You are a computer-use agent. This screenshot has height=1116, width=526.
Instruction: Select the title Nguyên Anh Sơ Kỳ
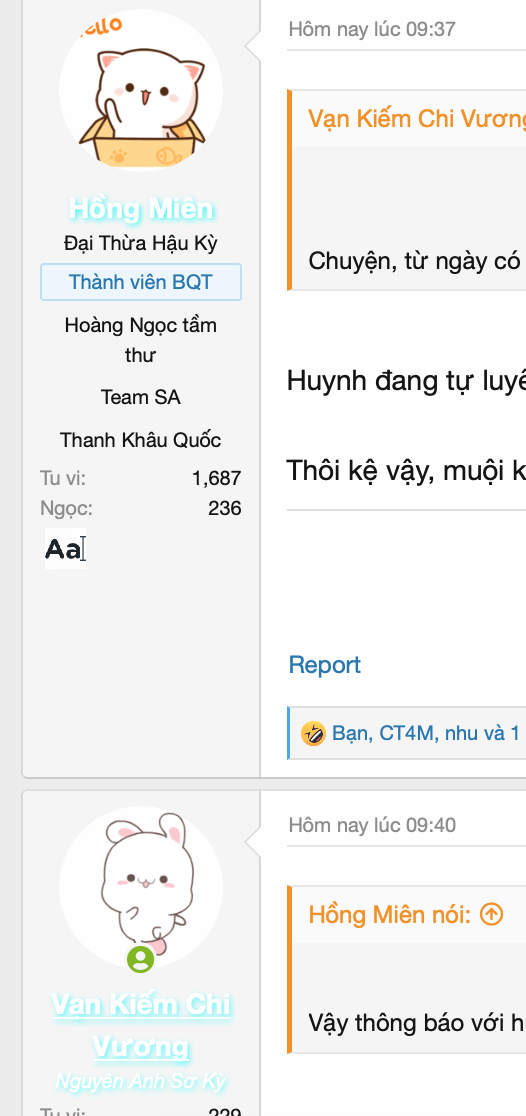tap(141, 1082)
